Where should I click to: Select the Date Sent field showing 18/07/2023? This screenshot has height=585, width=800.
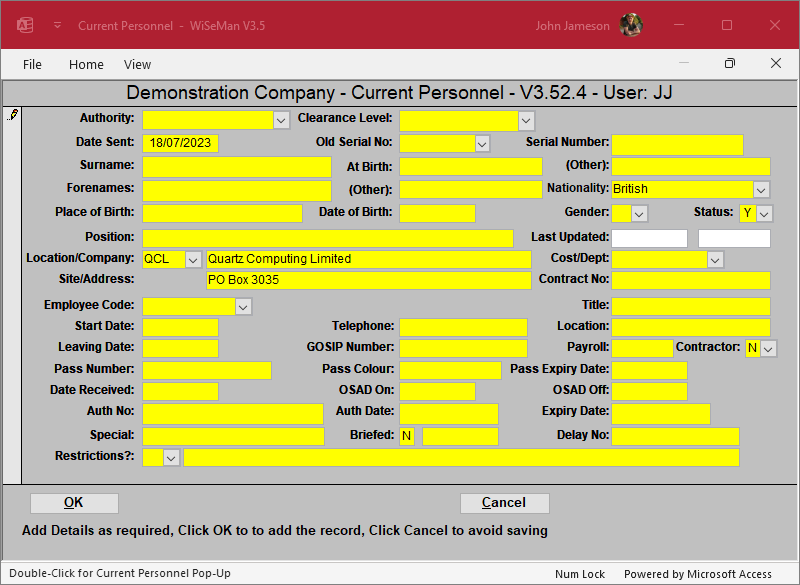tap(180, 143)
